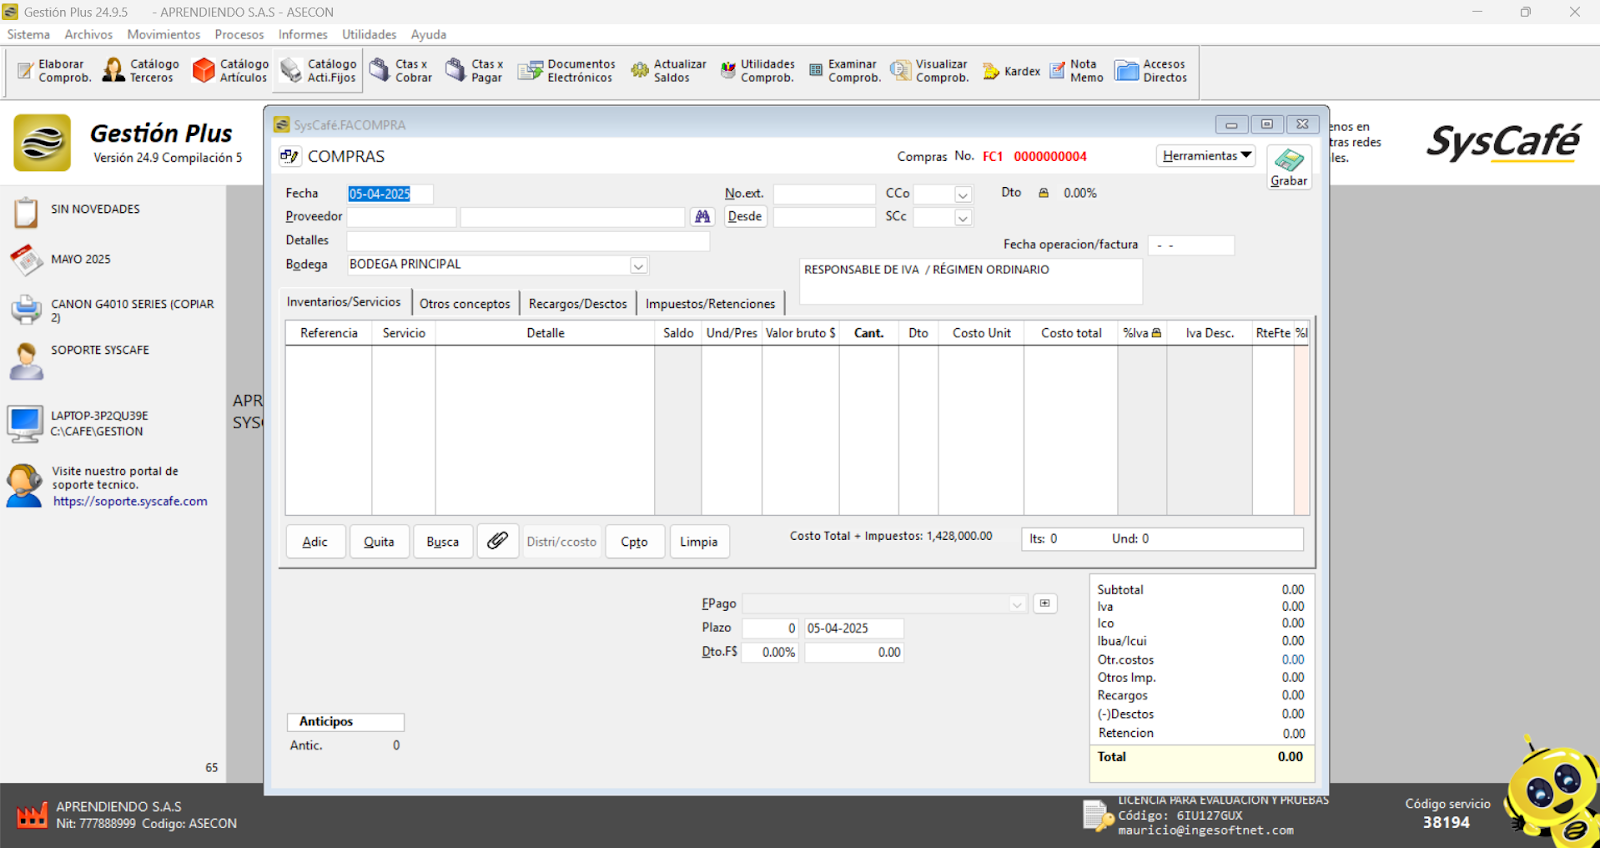The image size is (1600, 848).
Task: Click the binoculars search icon beside Proveedor
Action: 702,217
